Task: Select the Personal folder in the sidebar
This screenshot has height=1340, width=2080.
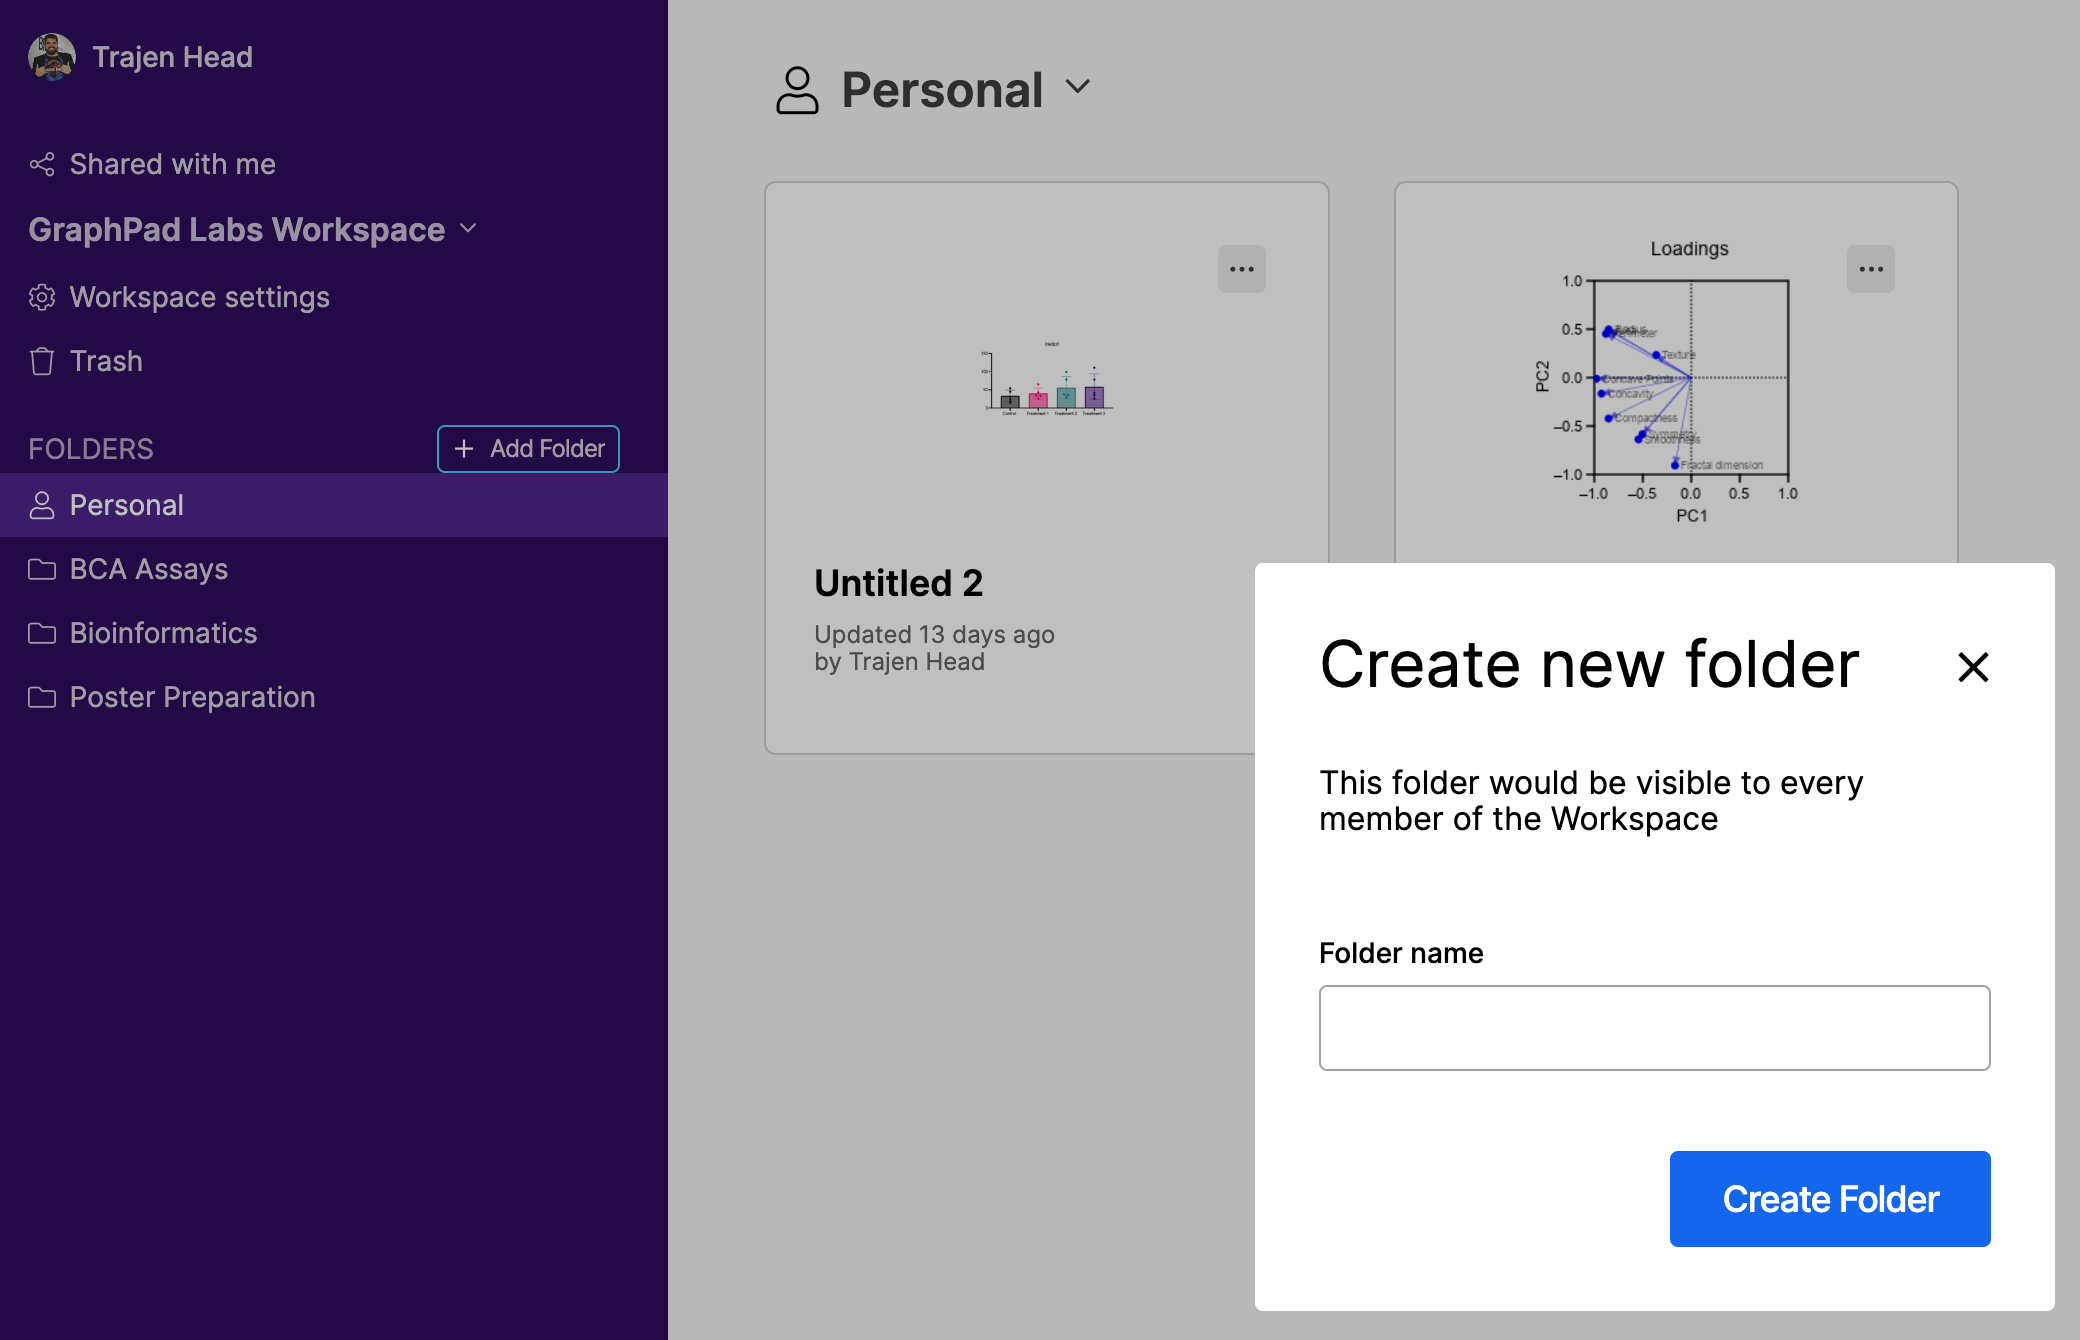Action: click(126, 505)
